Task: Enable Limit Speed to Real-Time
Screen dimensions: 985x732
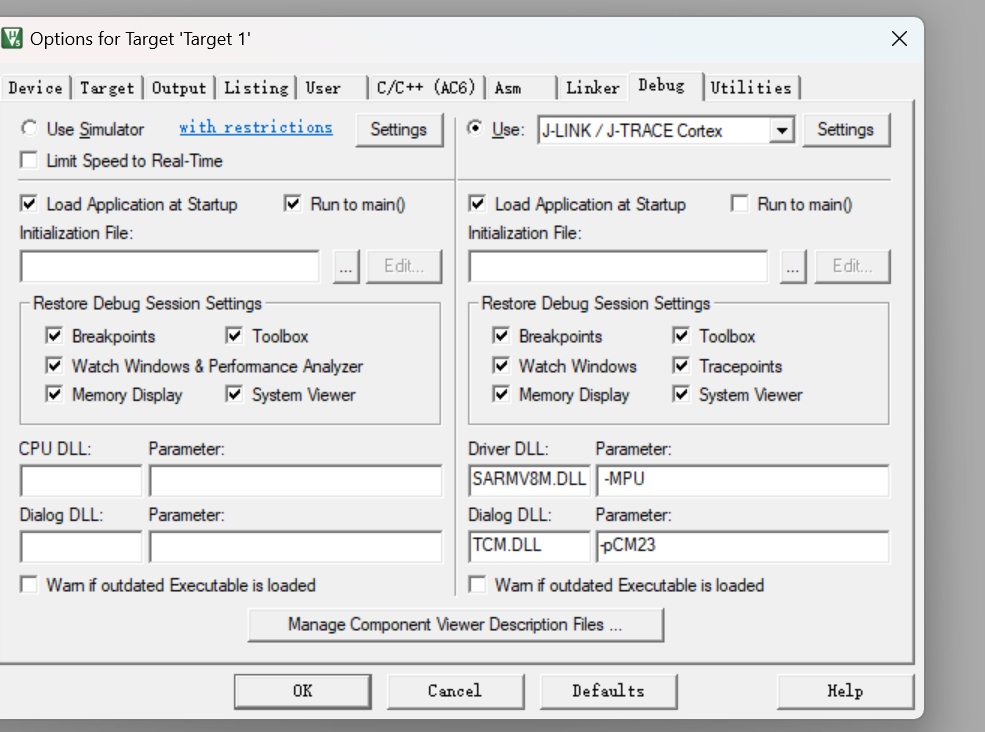Action: pos(29,160)
